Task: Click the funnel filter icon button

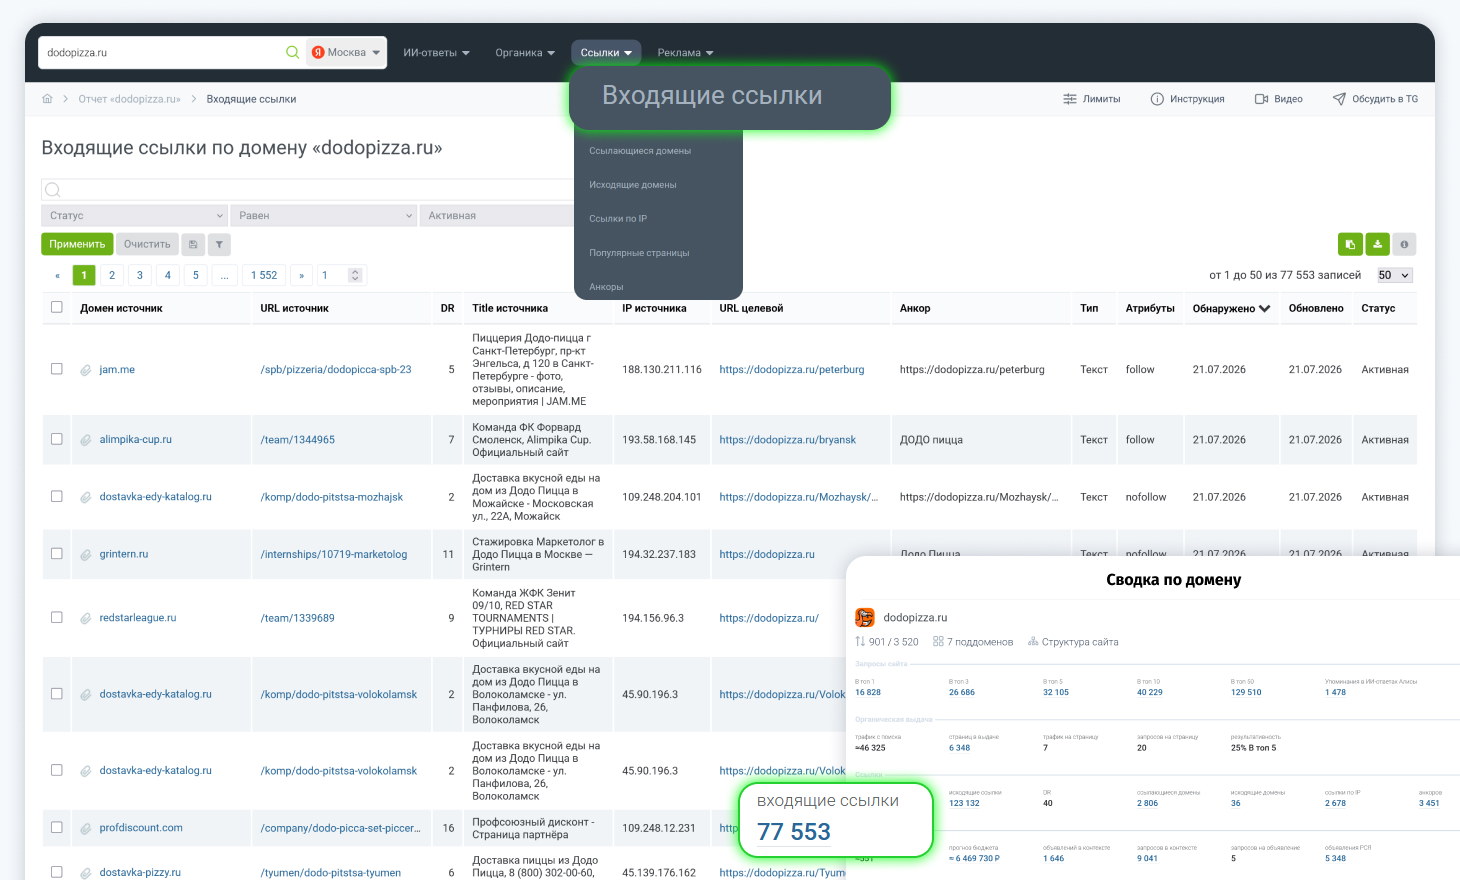Action: pos(219,244)
